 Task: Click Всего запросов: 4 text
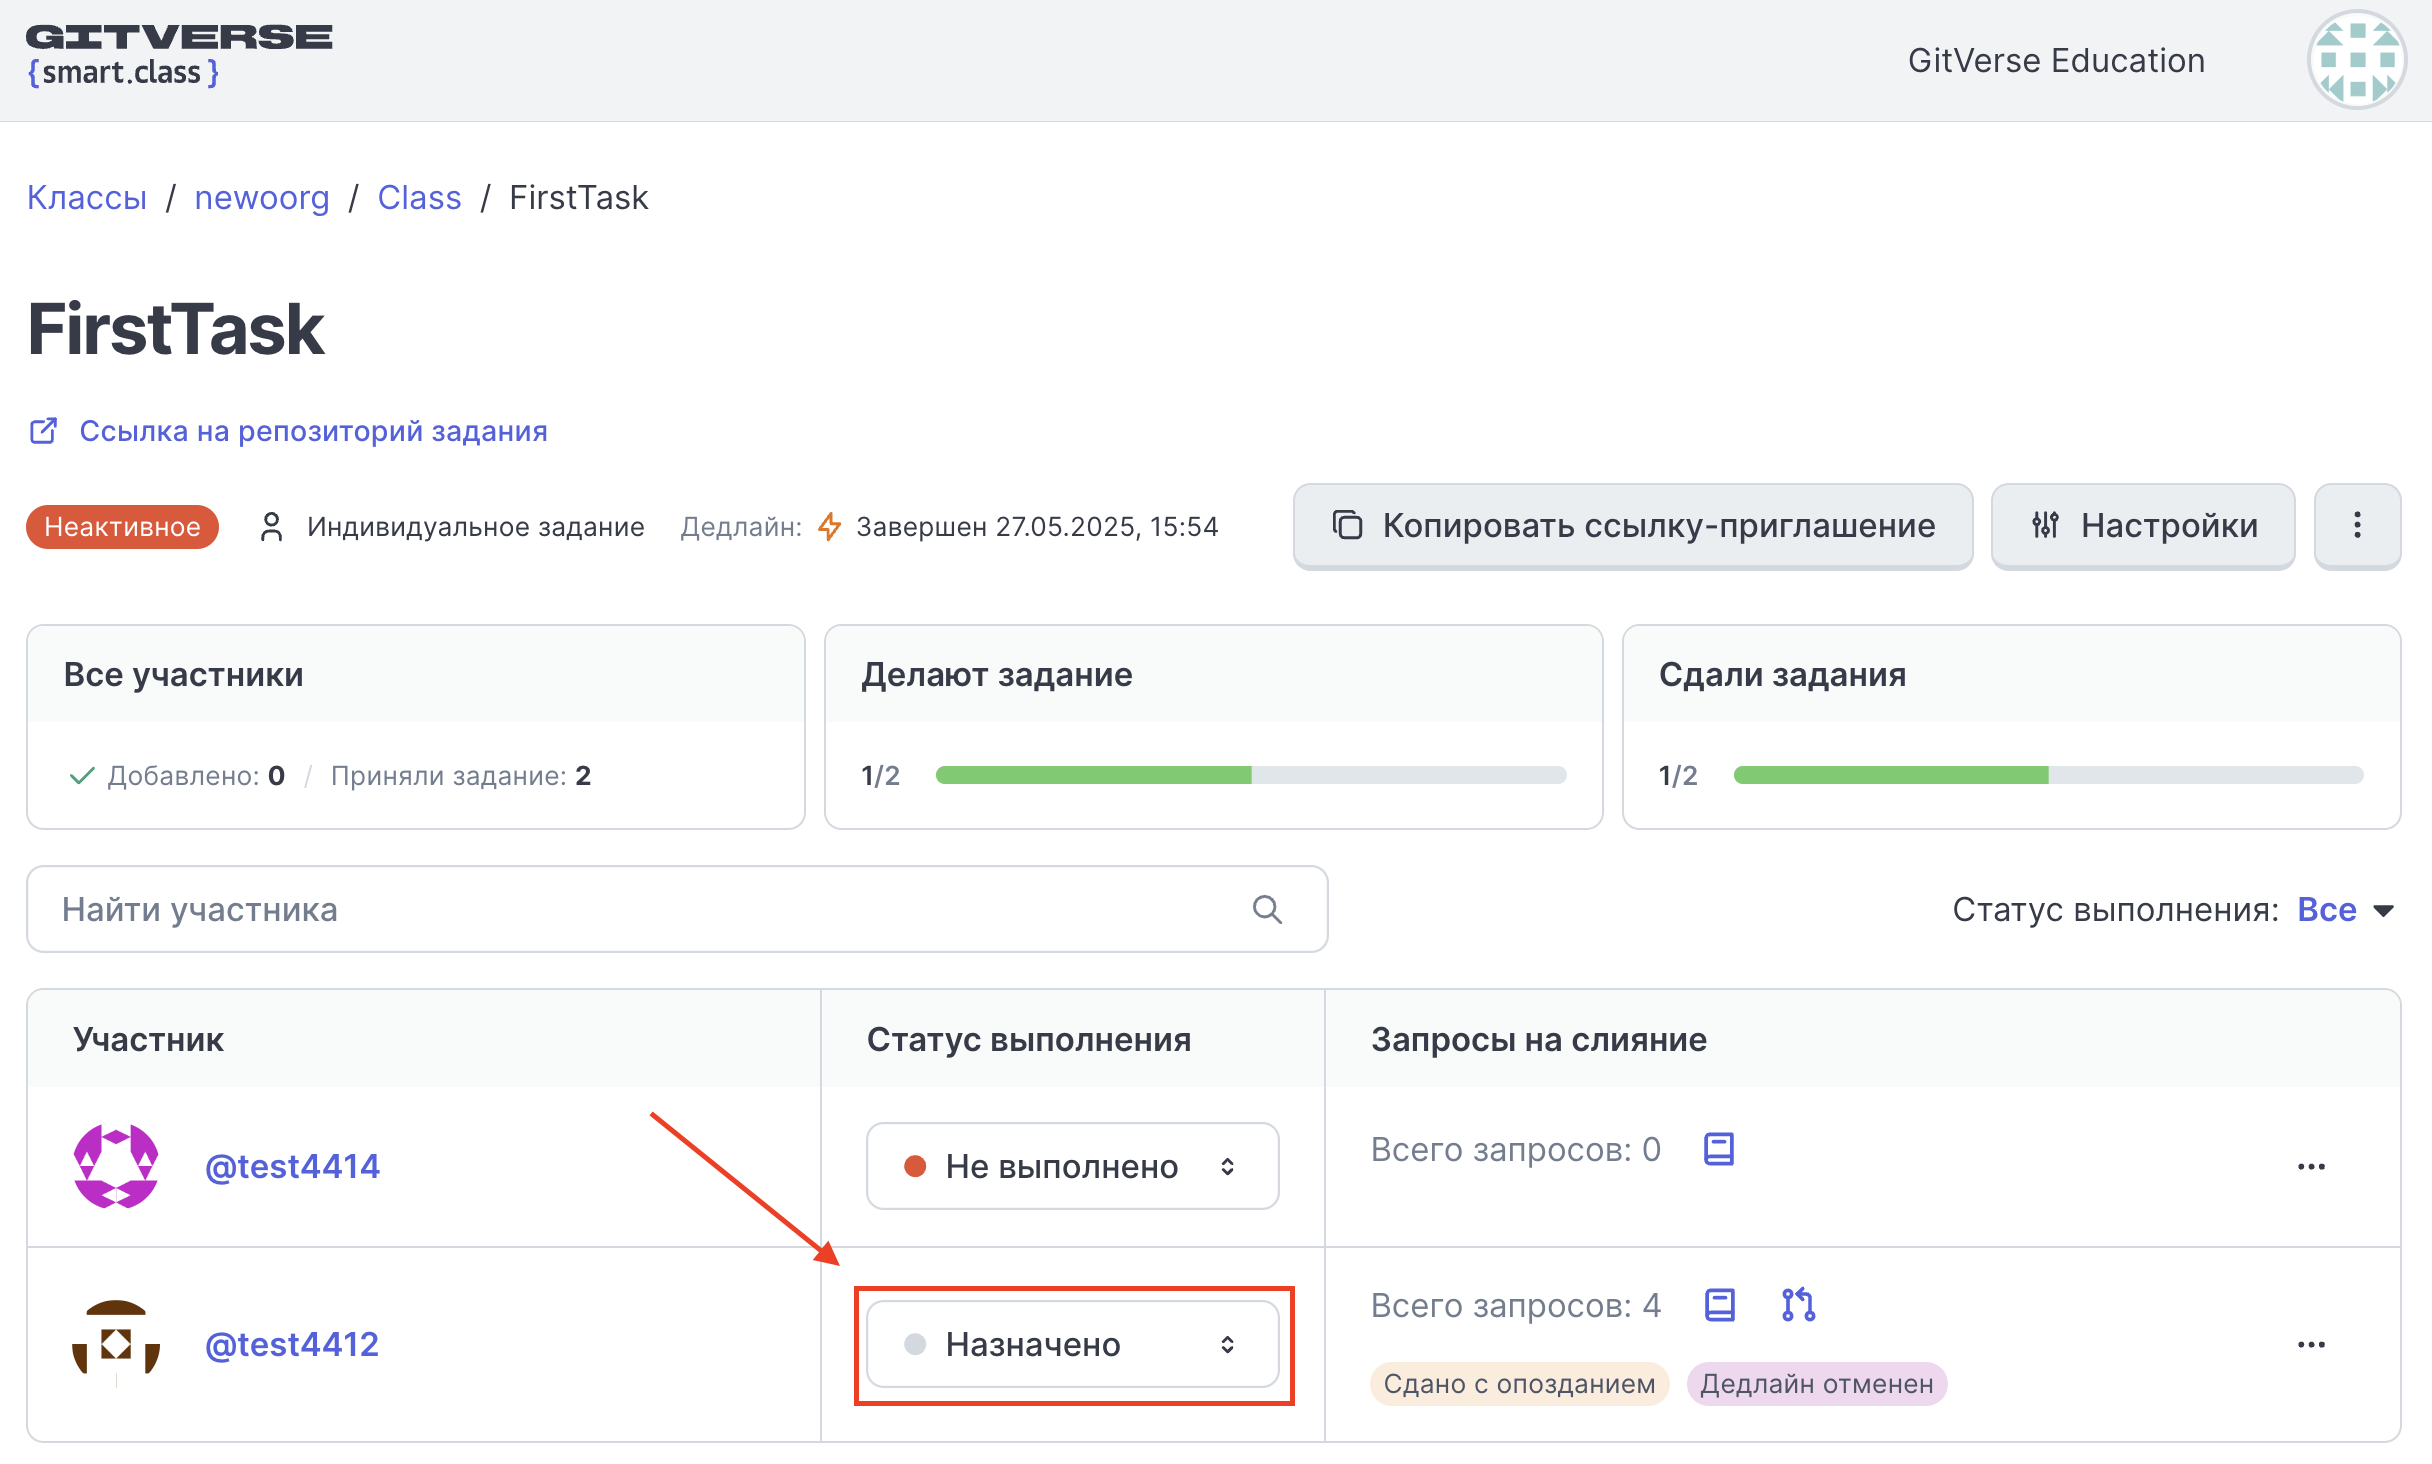point(1515,1305)
